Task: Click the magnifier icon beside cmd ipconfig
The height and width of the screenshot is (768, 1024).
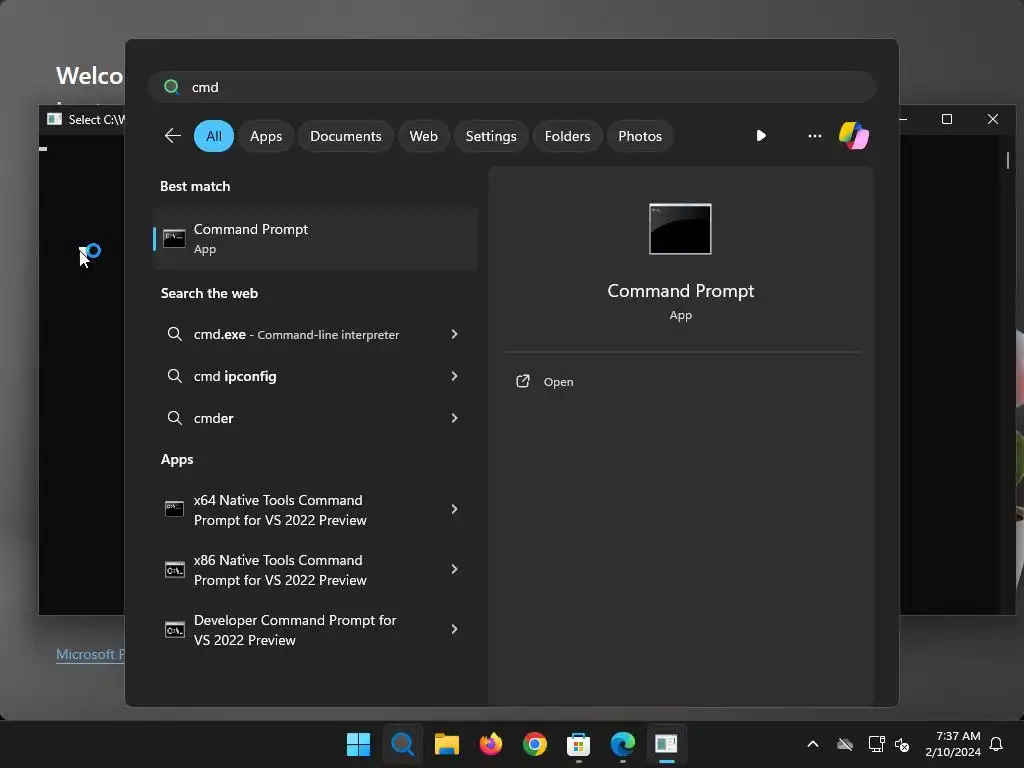Action: (174, 376)
